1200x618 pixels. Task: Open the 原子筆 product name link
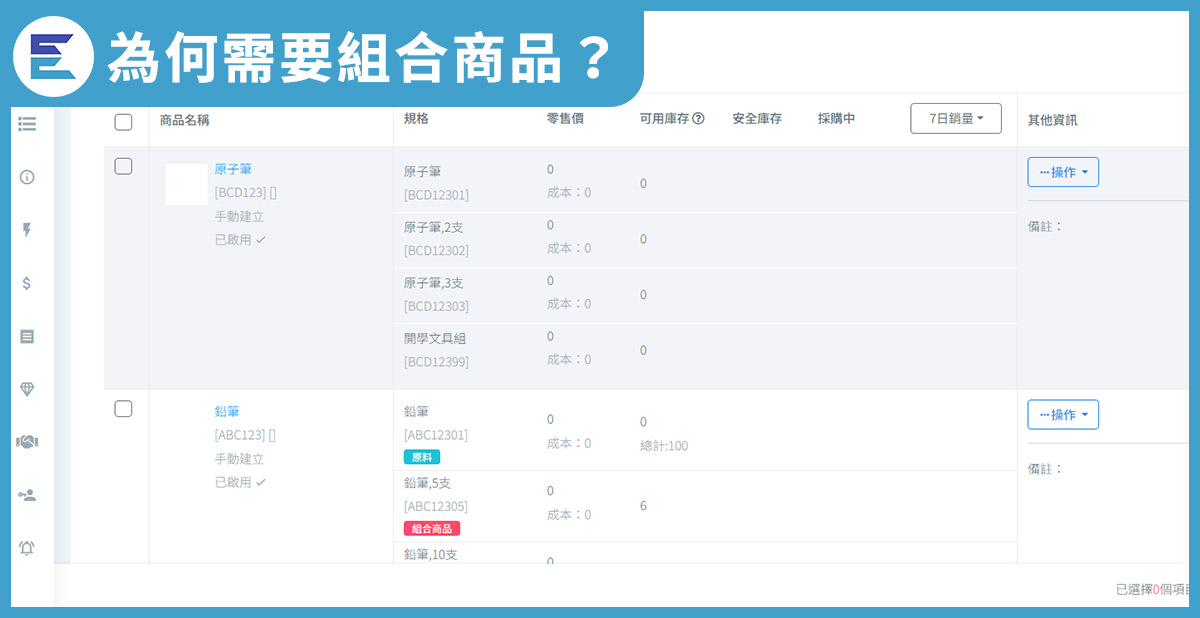coord(233,169)
